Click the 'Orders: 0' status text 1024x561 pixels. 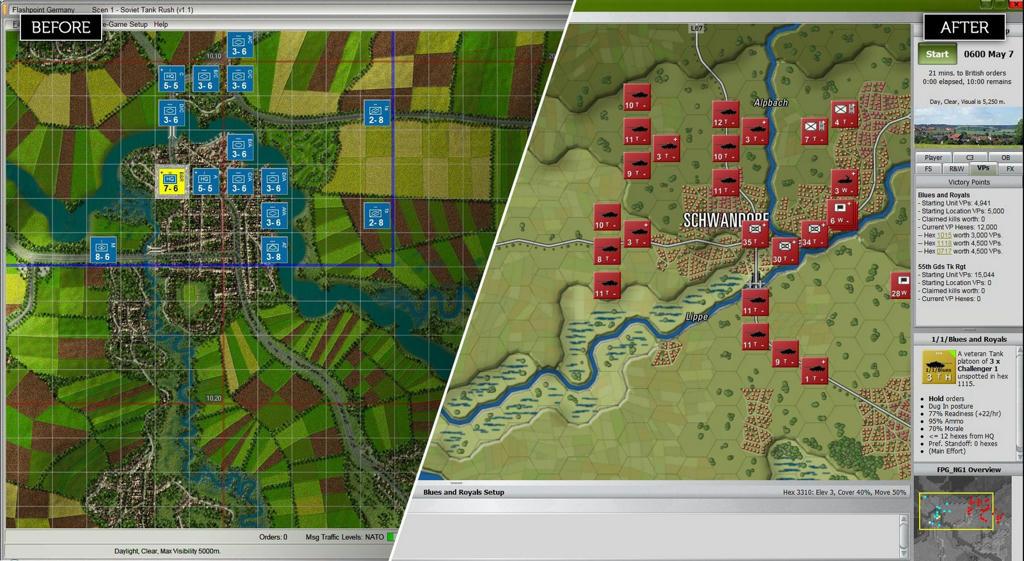click(273, 537)
